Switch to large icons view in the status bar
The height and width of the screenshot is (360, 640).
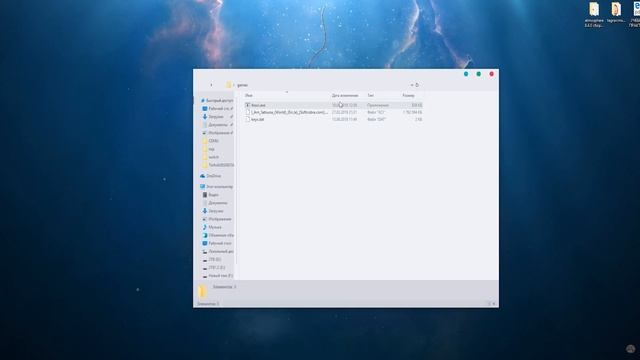[494, 304]
